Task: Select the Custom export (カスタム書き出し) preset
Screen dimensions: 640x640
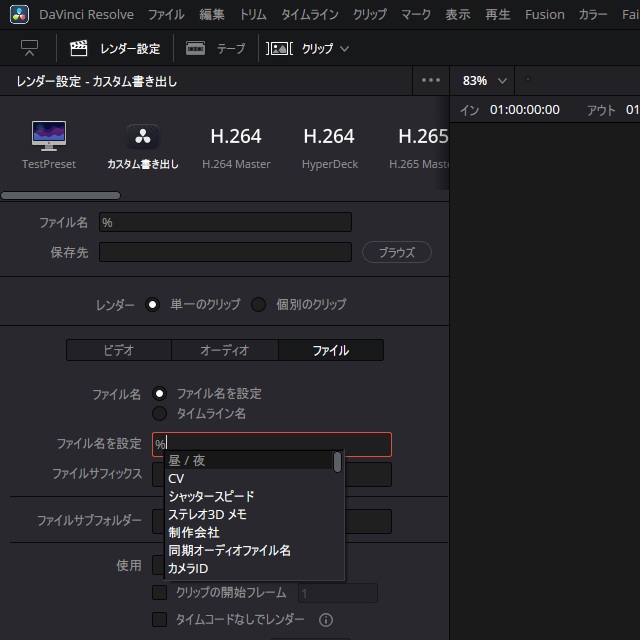Action: point(142,144)
